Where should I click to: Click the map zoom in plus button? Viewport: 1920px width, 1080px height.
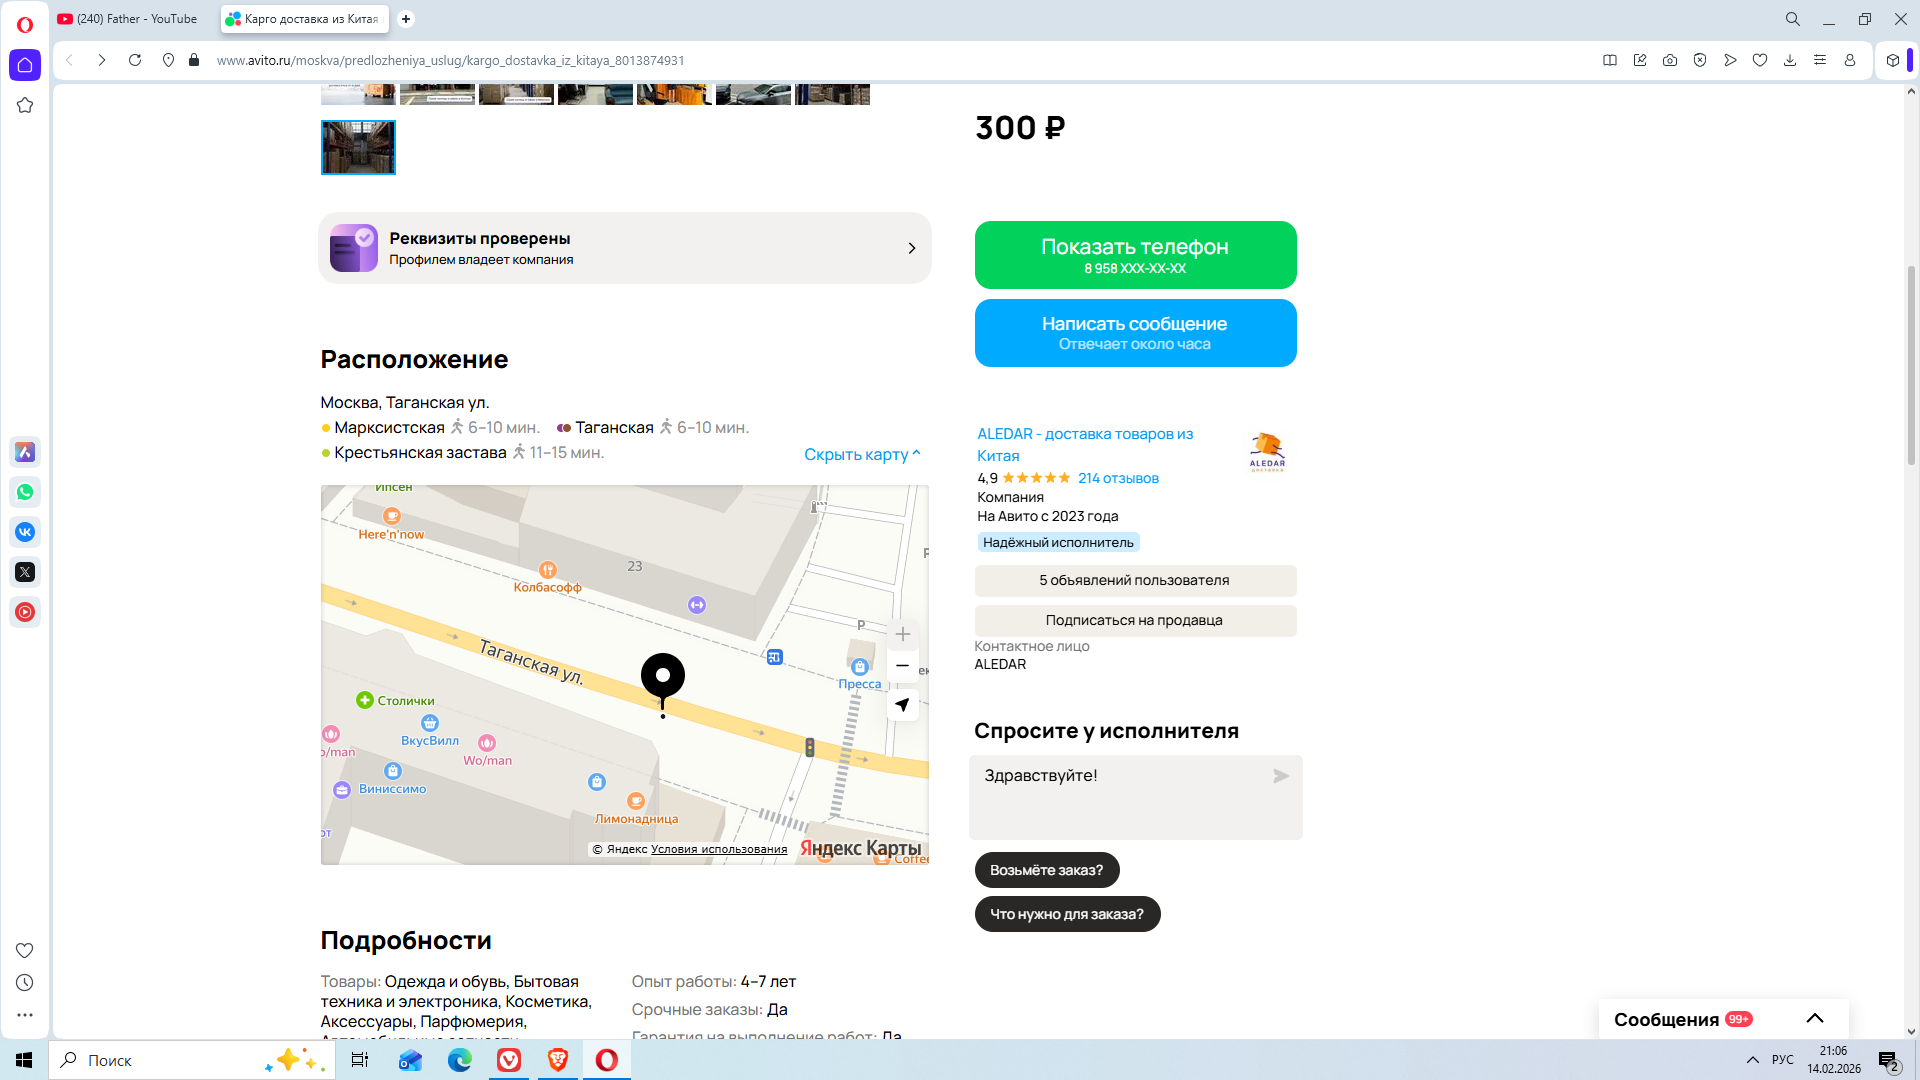(x=902, y=634)
